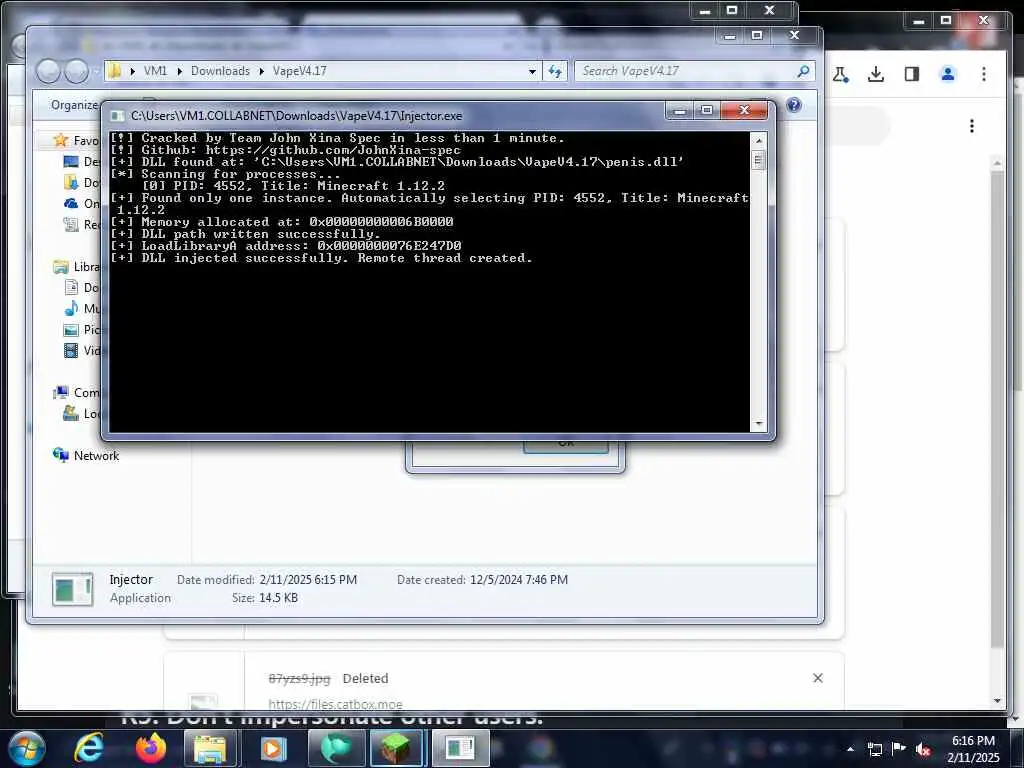Screen dimensions: 1024x768
Task: Open the taskbar clock showing 6:16 PM
Action: tap(972, 749)
